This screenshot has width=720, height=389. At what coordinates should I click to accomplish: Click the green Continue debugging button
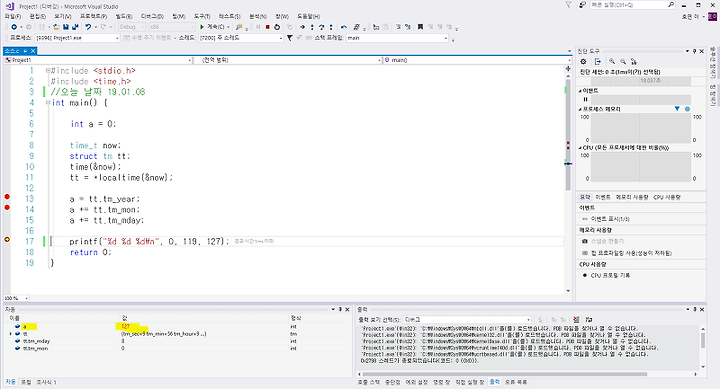click(x=213, y=27)
